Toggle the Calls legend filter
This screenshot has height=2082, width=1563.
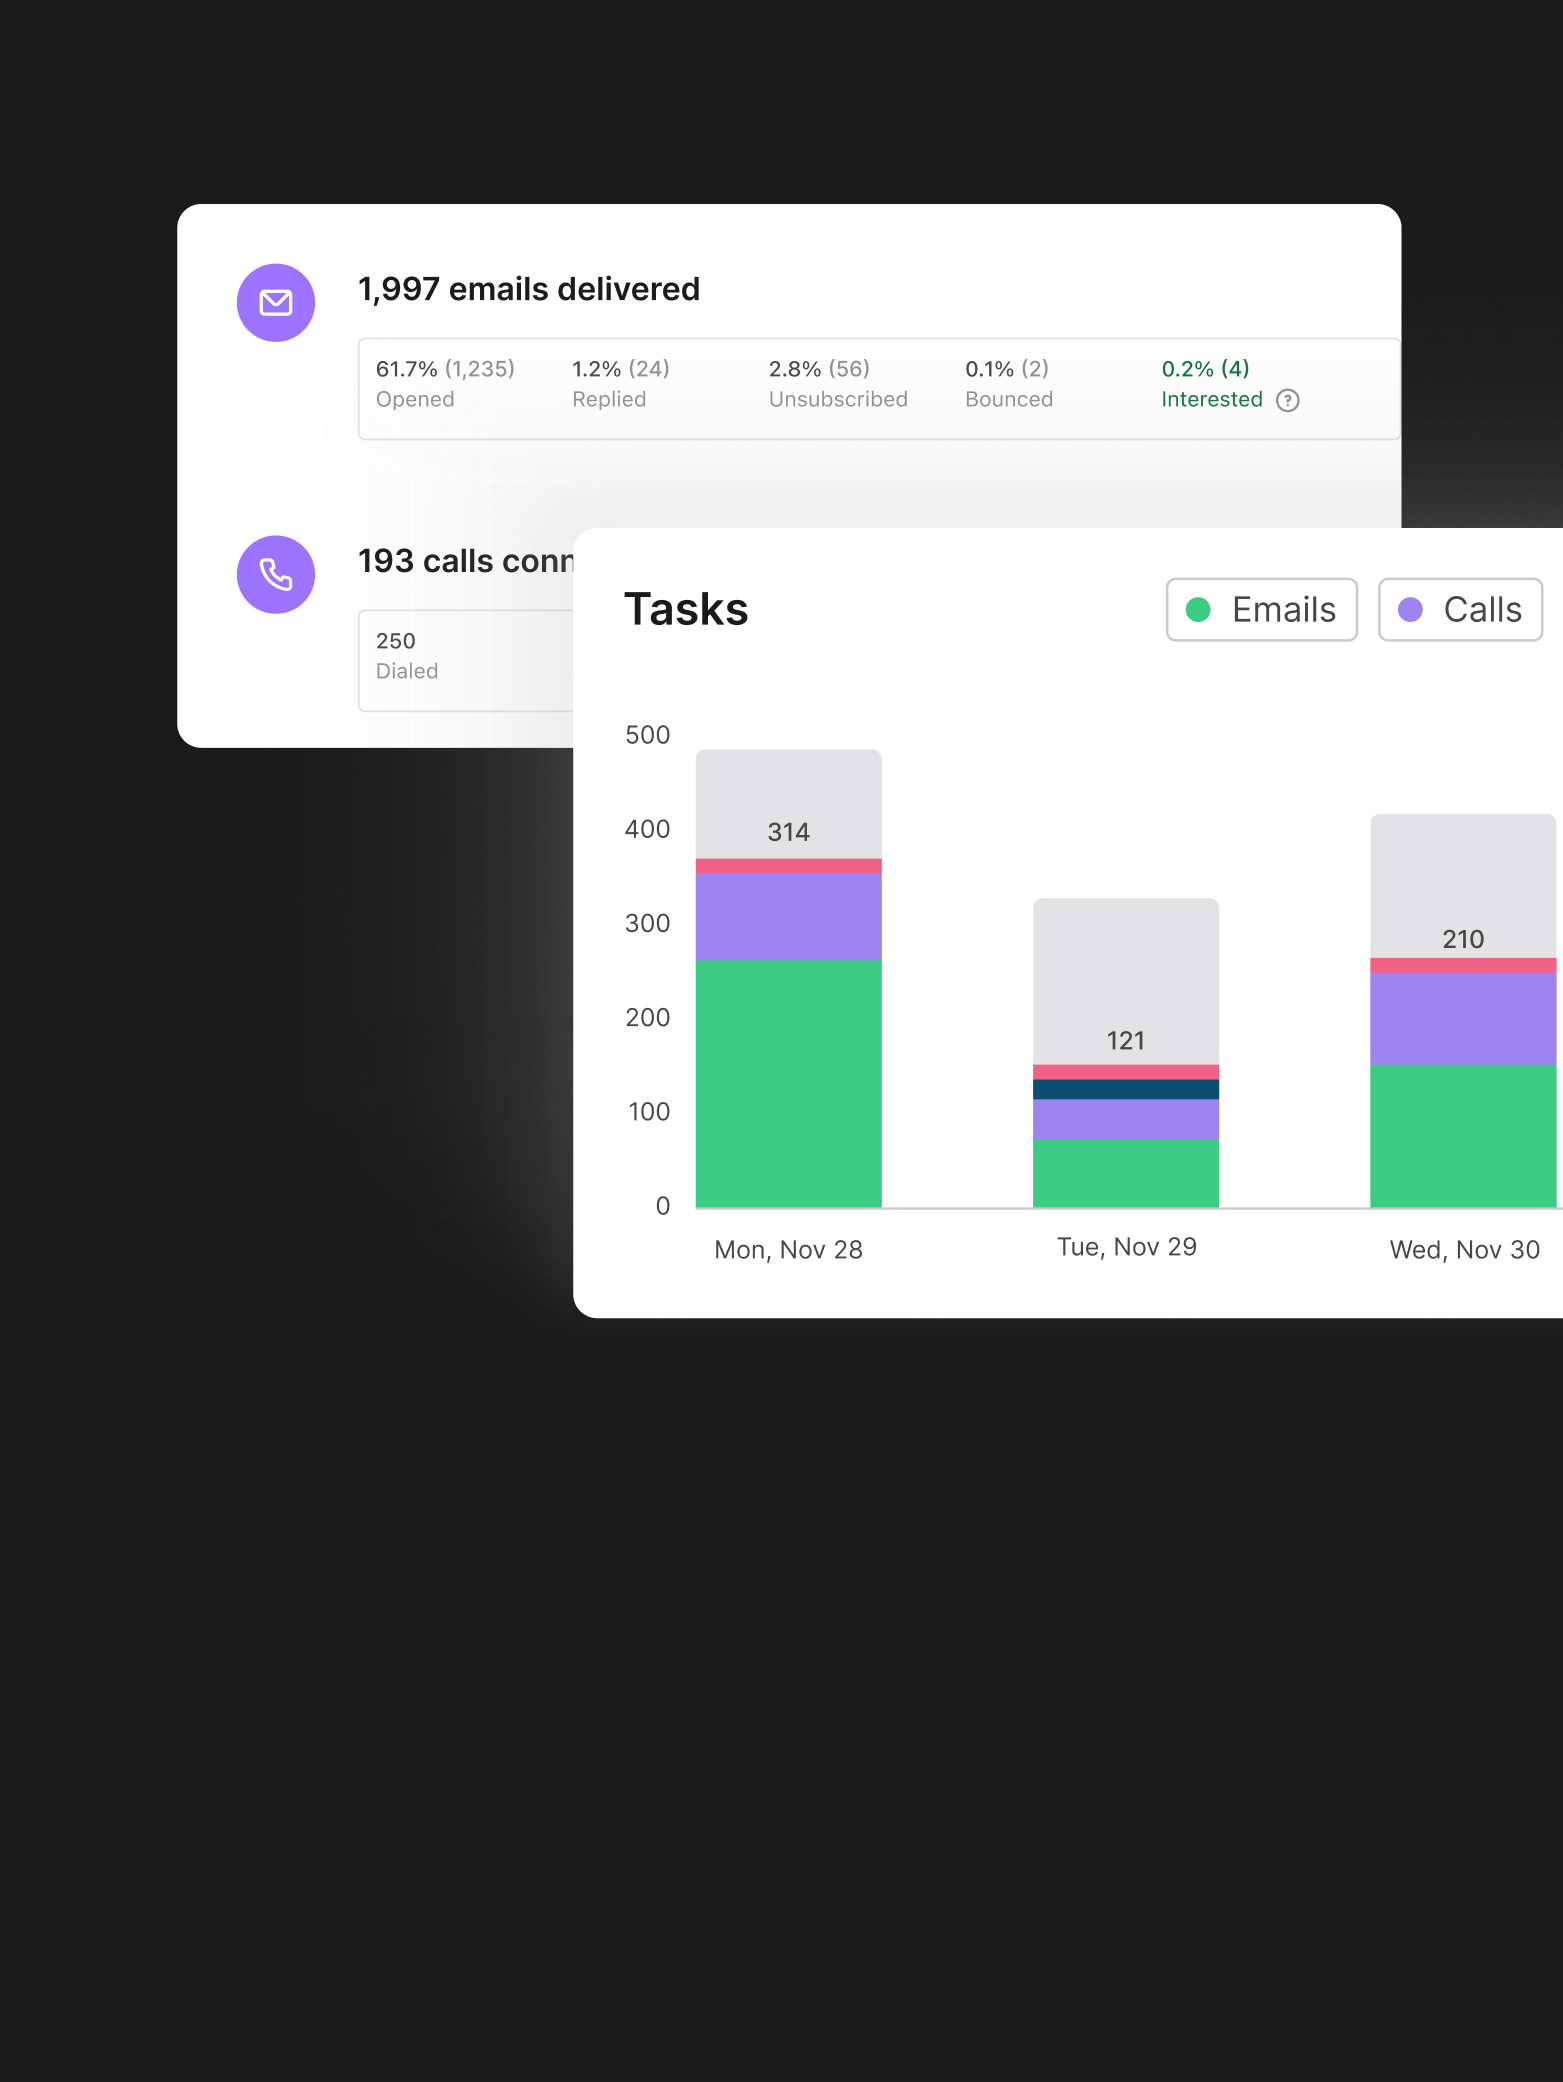1459,609
